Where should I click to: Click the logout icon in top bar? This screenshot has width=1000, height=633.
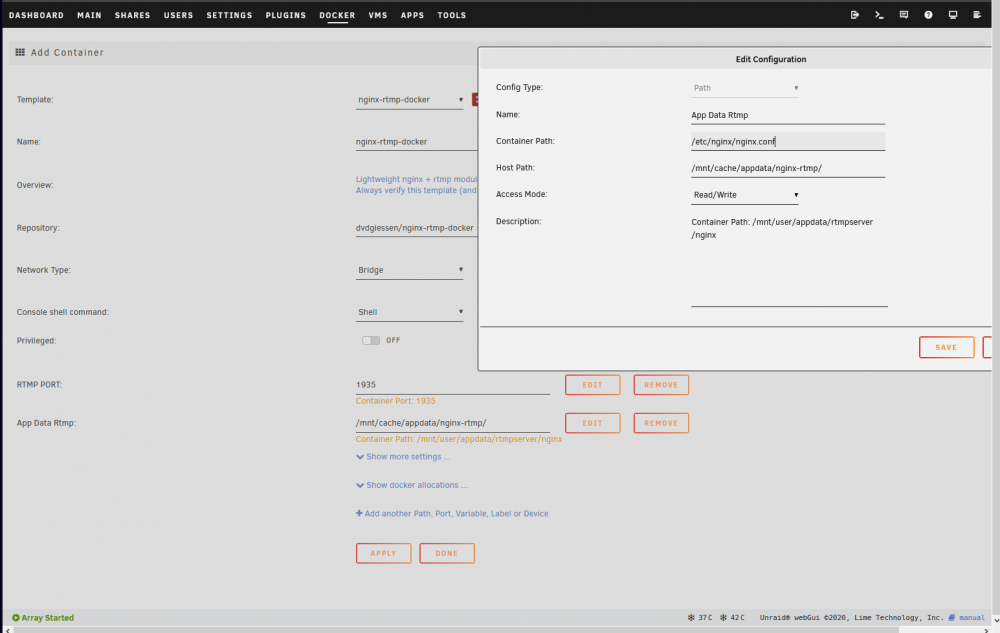(x=855, y=15)
